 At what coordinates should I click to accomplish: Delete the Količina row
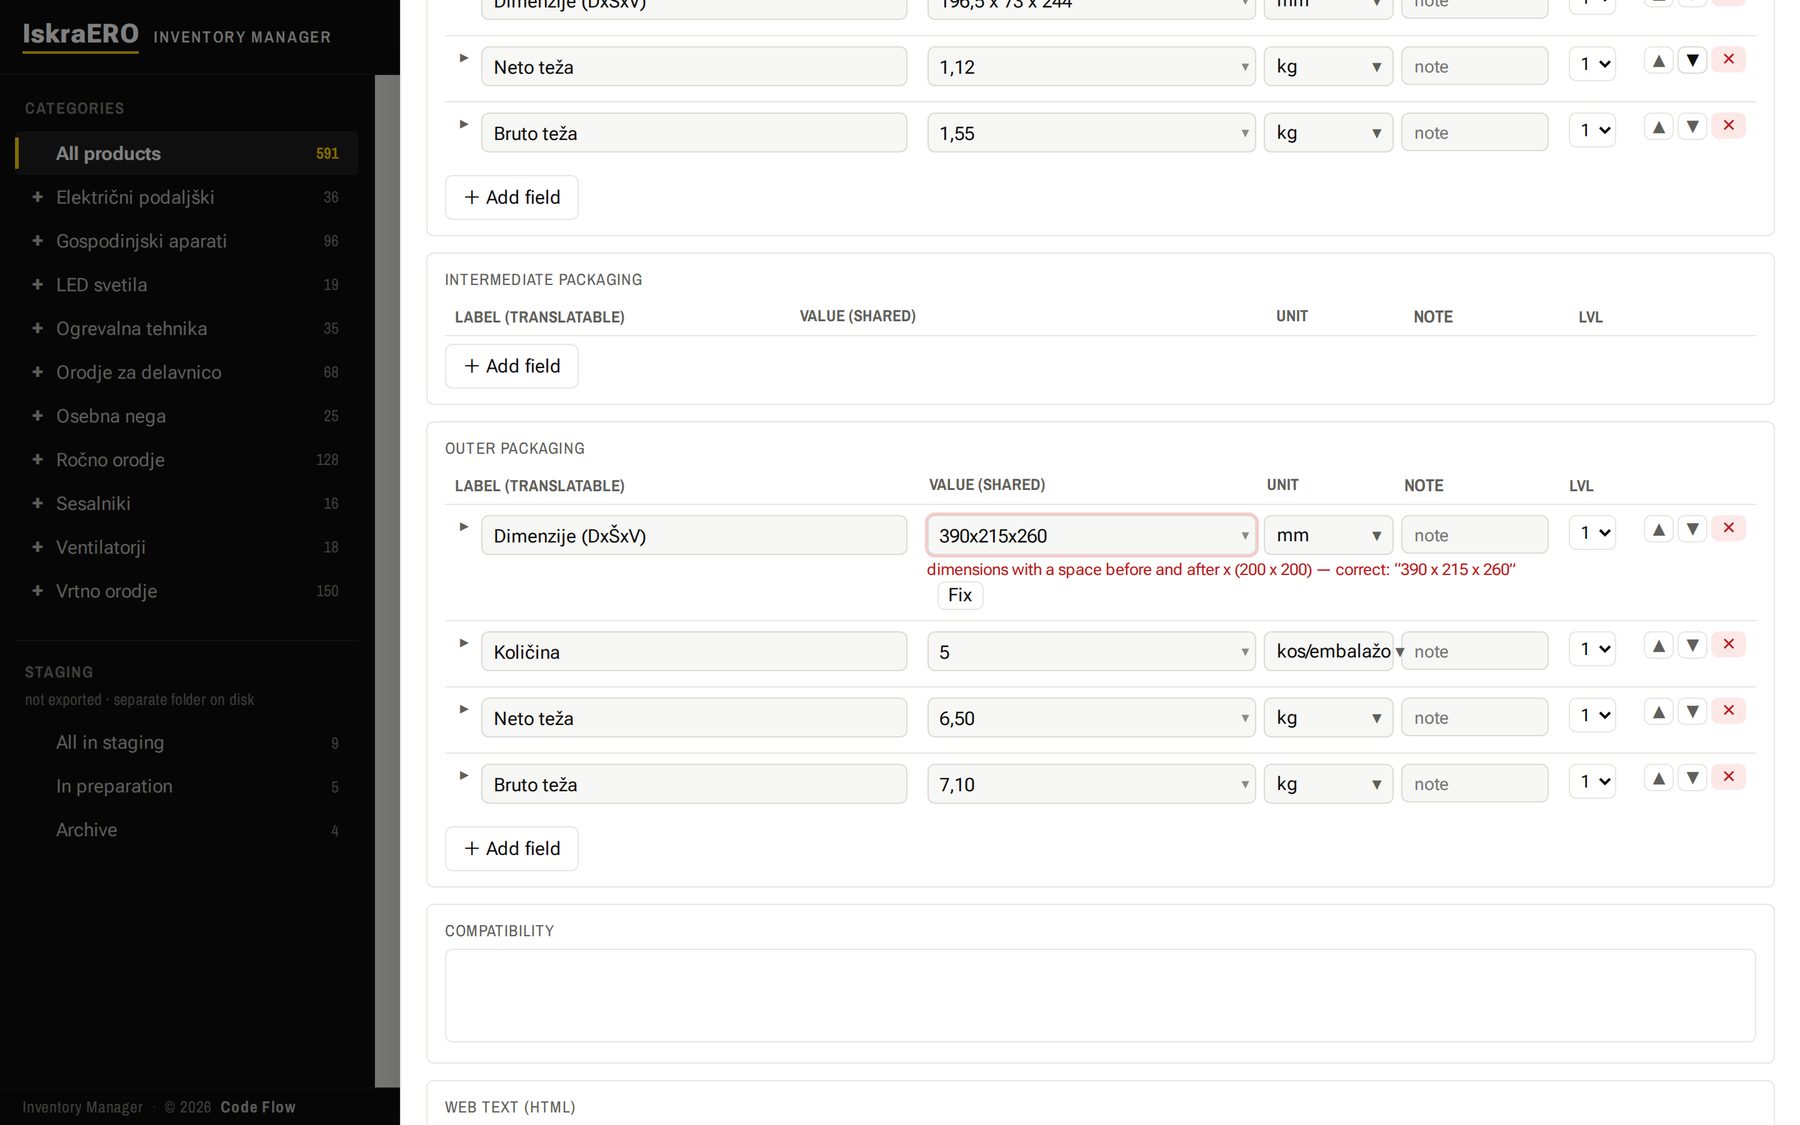[x=1728, y=645]
